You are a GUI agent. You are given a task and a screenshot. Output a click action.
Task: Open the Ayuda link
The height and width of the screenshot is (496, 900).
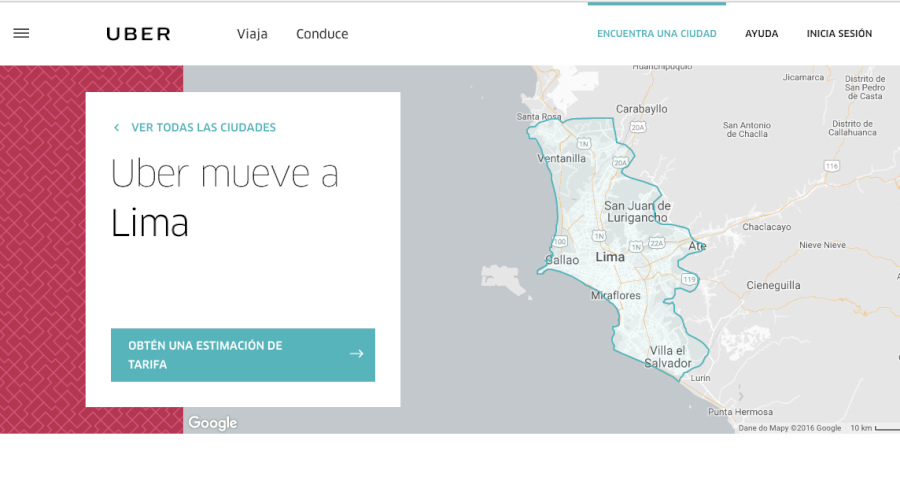pyautogui.click(x=761, y=34)
